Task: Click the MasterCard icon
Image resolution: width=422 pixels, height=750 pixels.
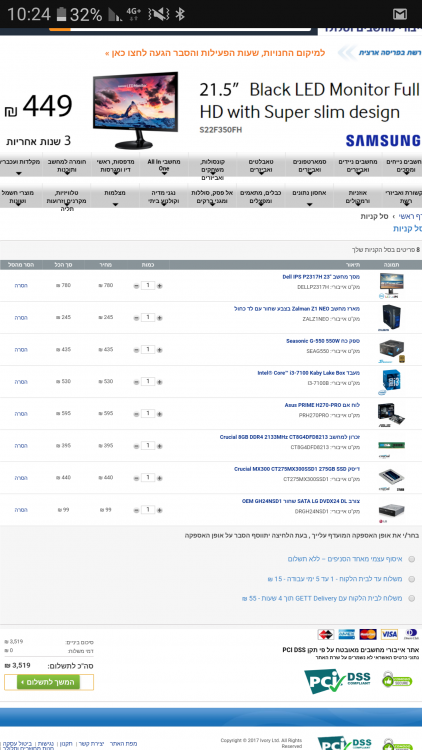Action: (368, 634)
